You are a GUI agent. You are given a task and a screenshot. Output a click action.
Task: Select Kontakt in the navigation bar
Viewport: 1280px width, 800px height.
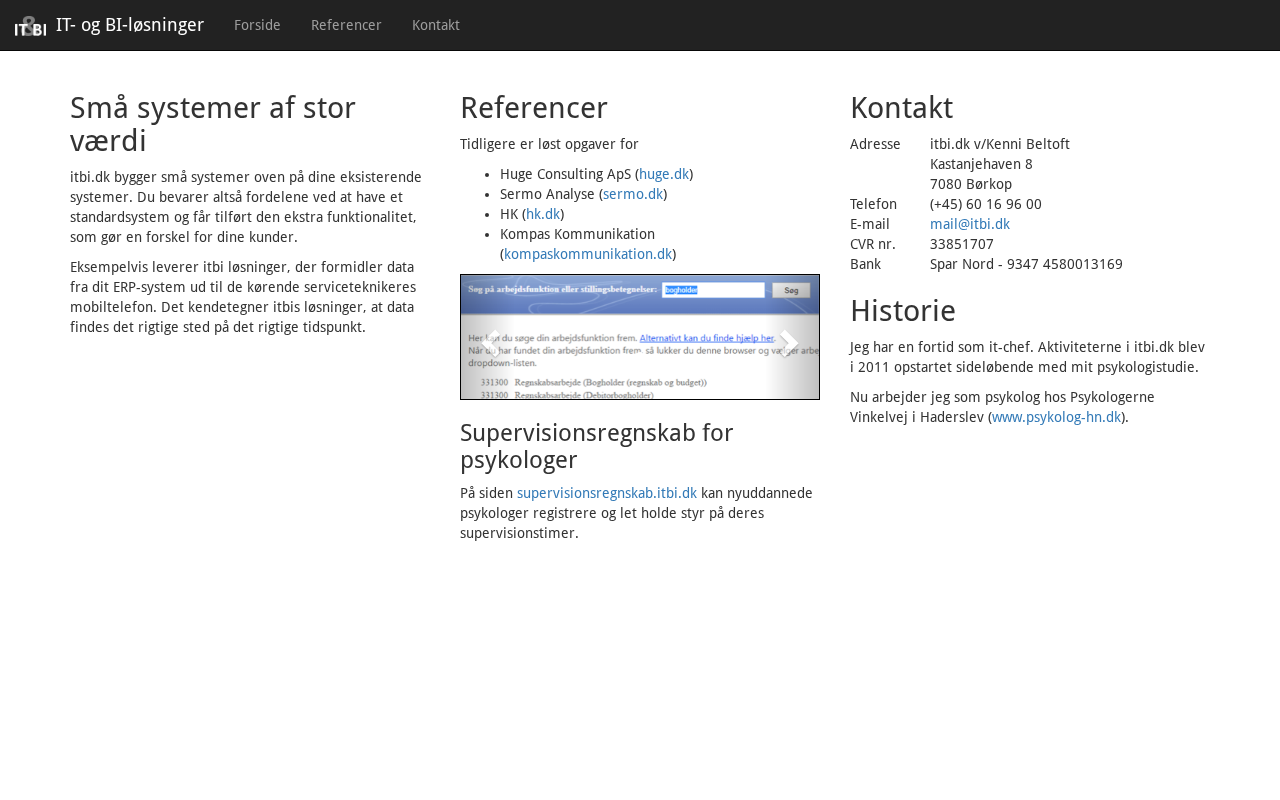click(x=436, y=25)
